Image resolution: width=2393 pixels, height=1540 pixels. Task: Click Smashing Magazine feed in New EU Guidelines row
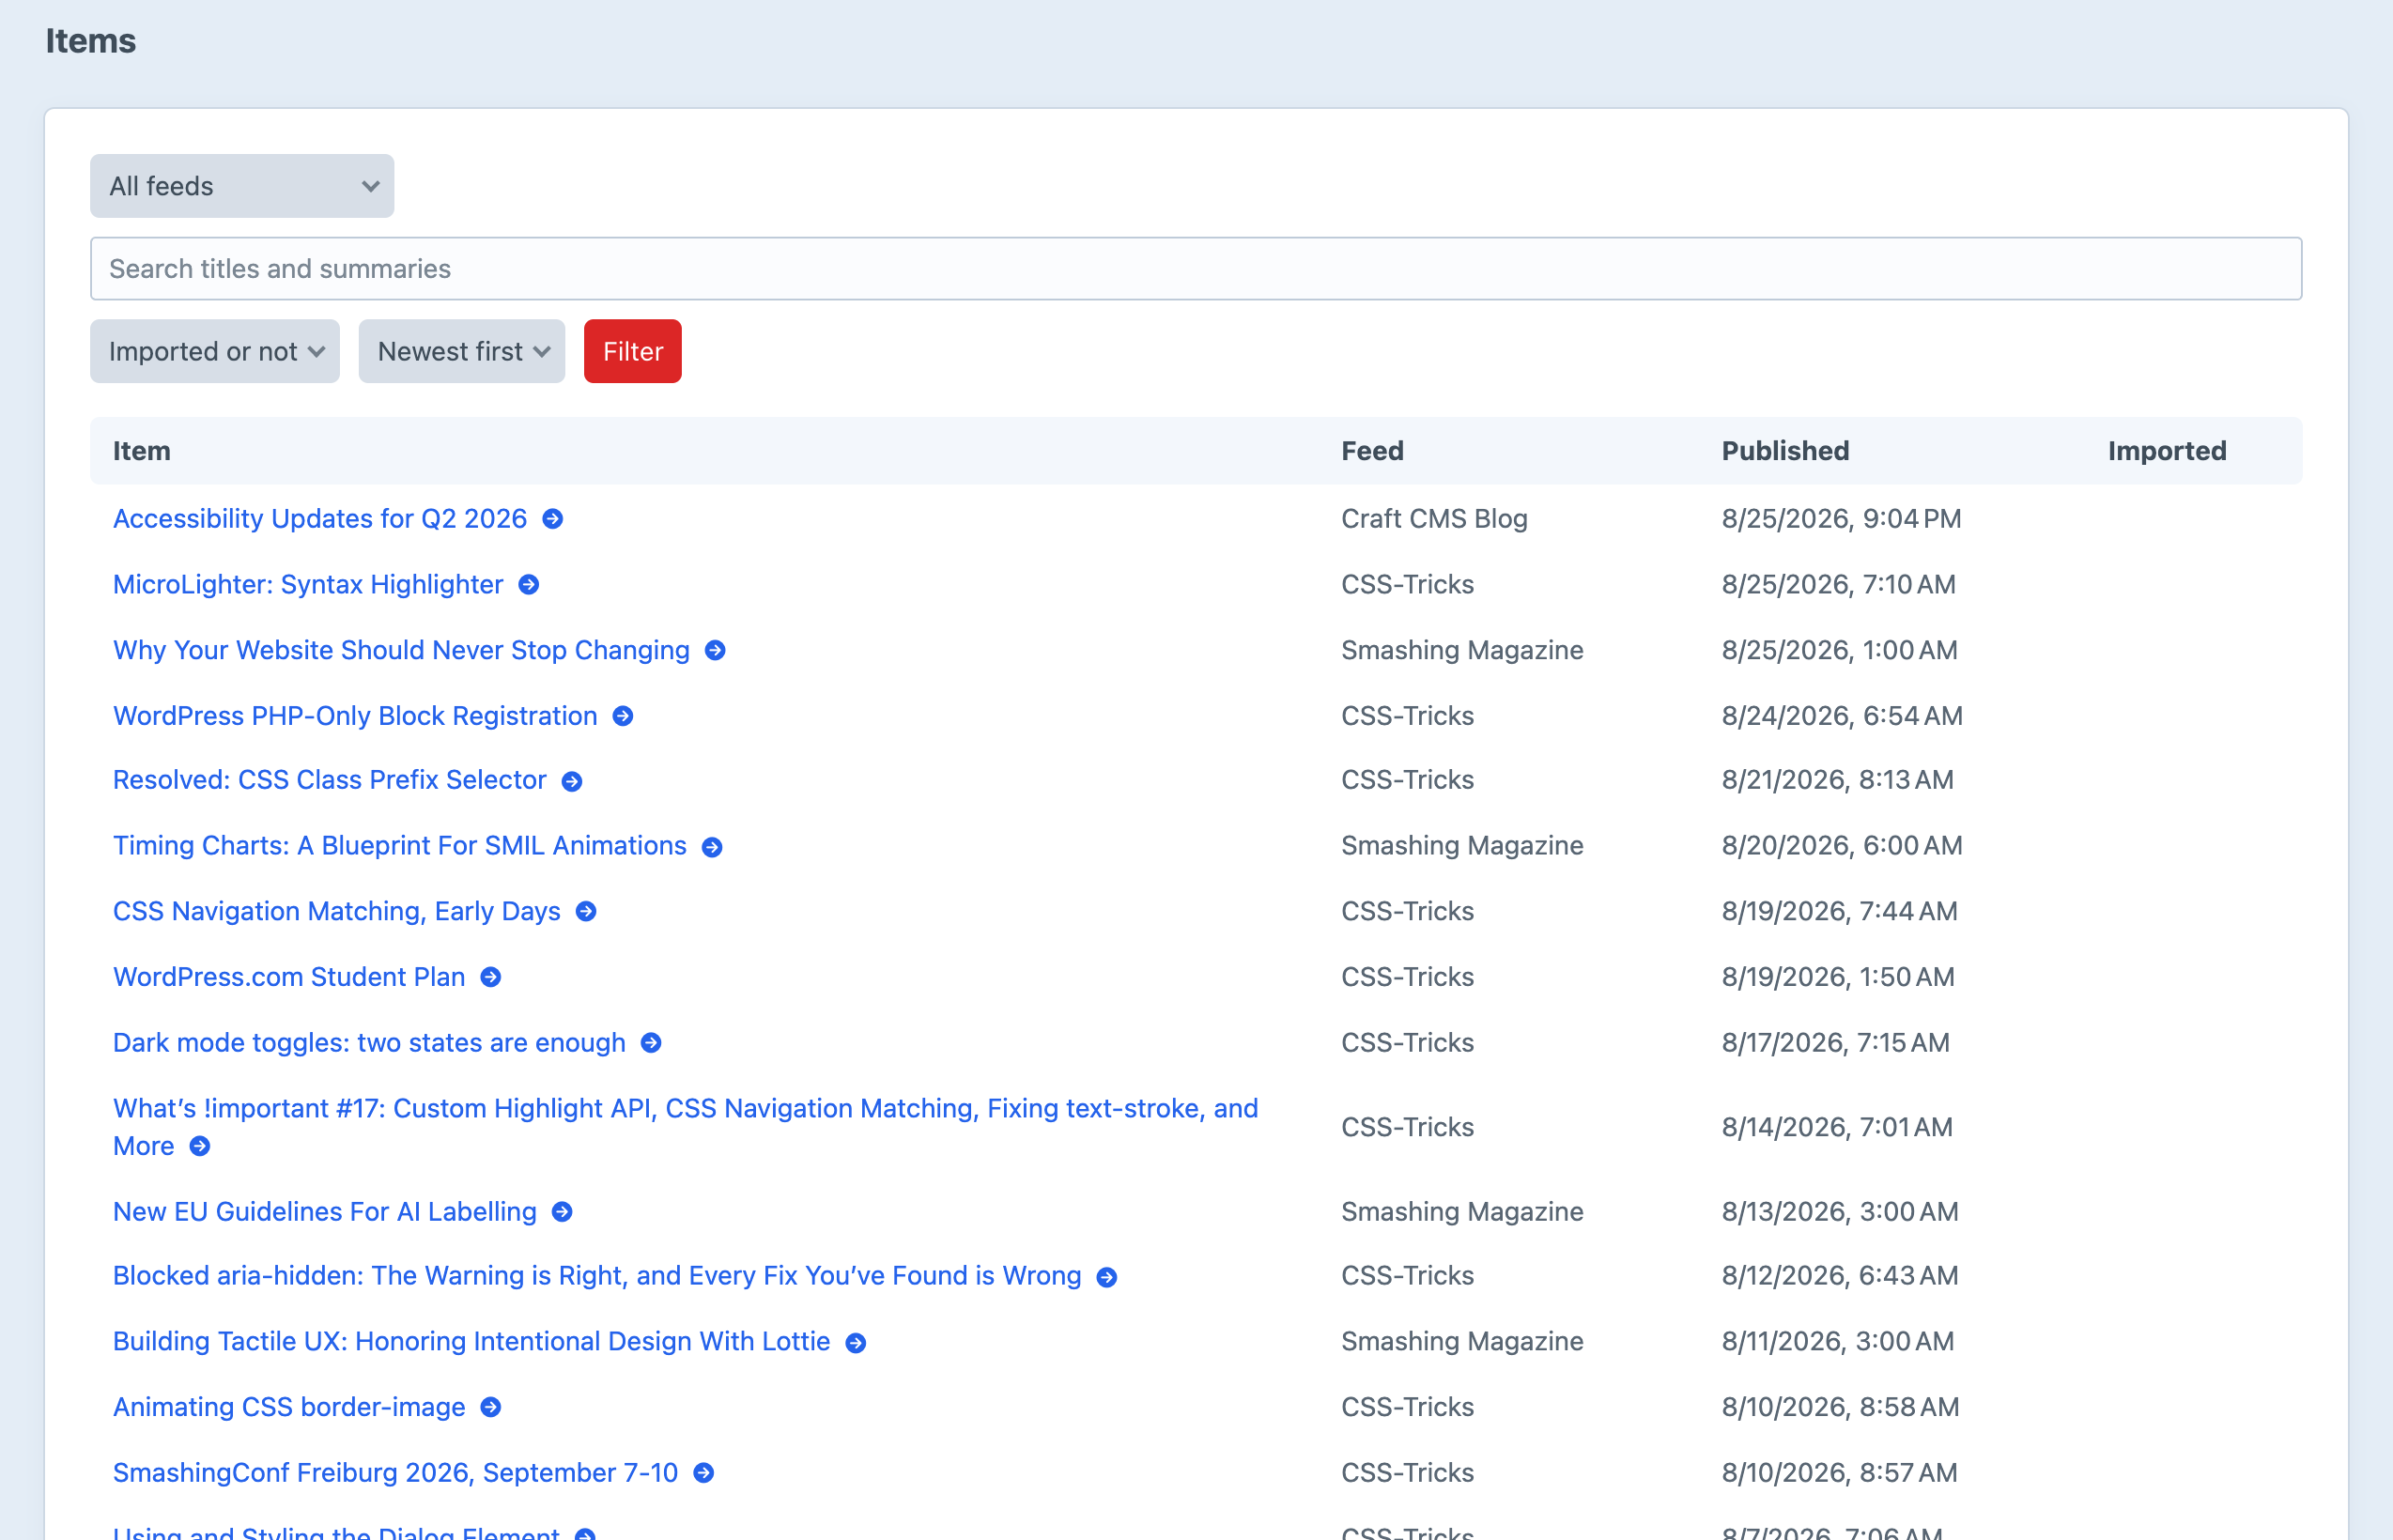[1463, 1213]
